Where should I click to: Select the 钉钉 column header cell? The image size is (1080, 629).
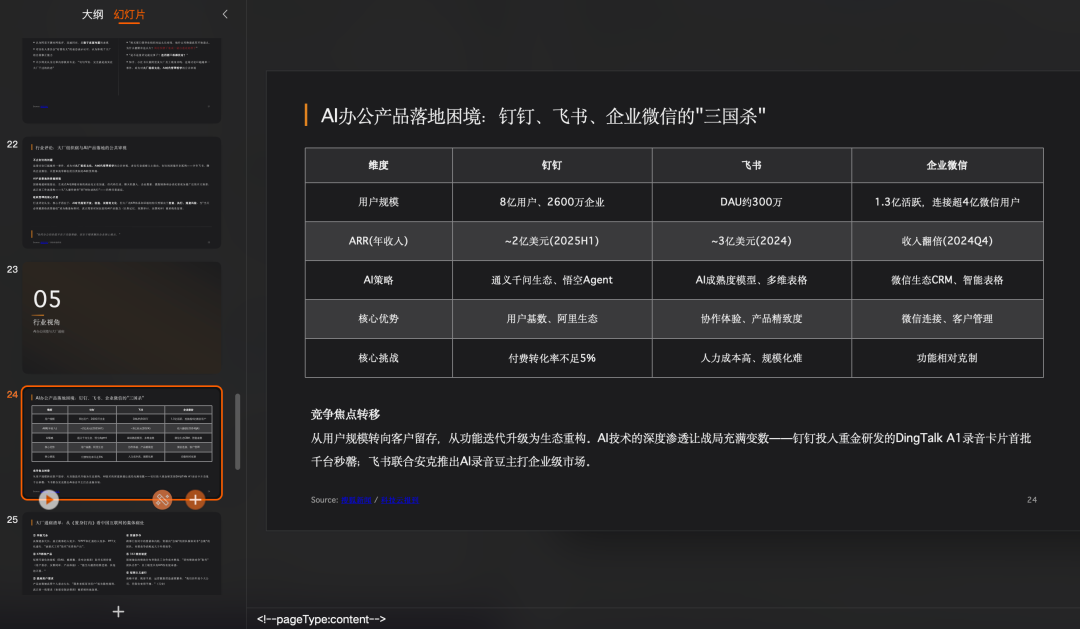click(x=552, y=165)
